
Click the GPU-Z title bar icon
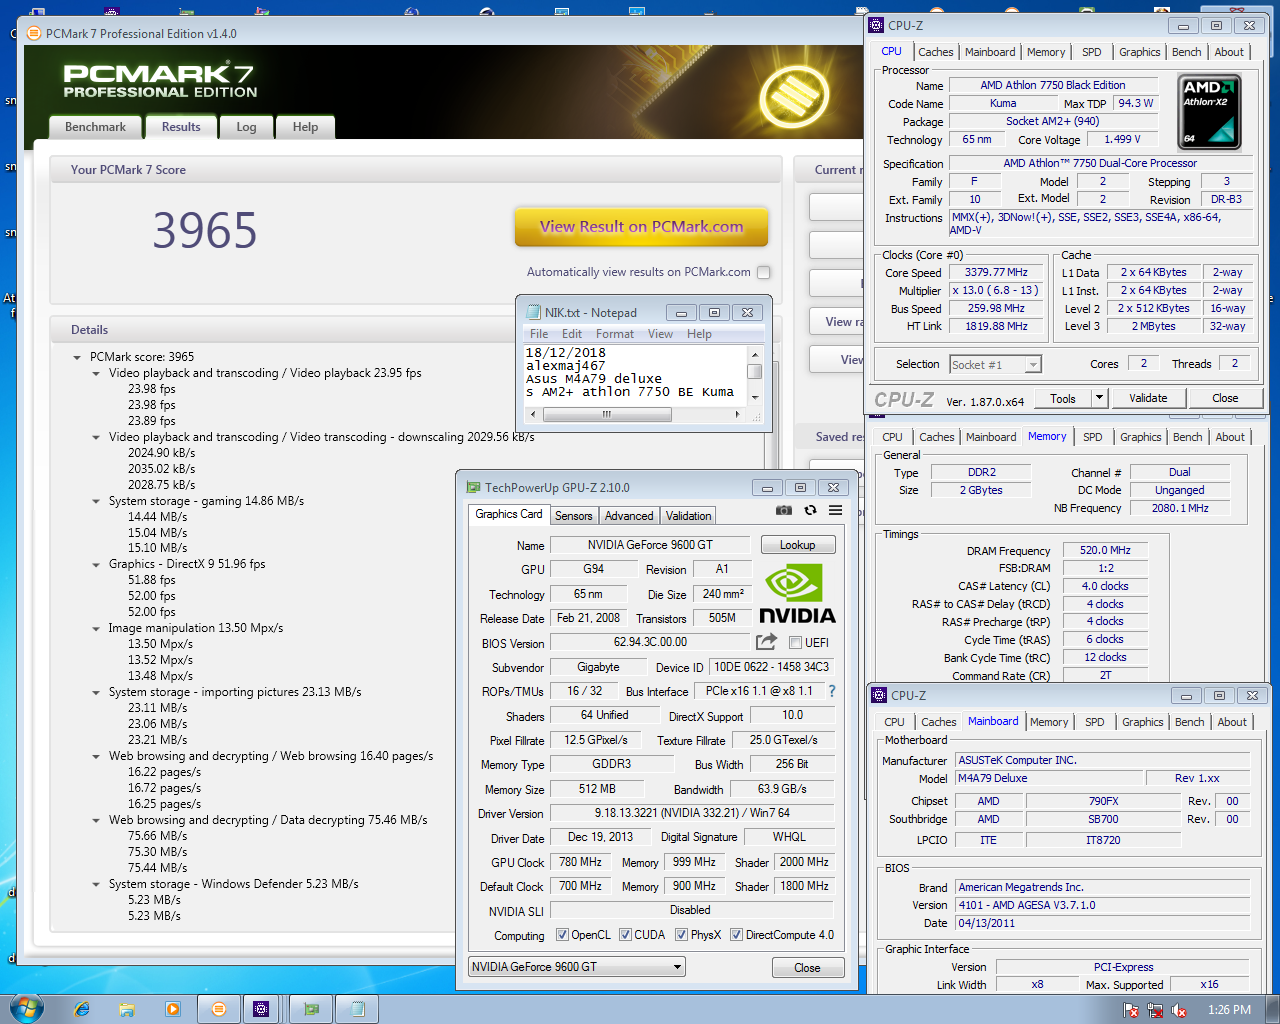point(474,487)
